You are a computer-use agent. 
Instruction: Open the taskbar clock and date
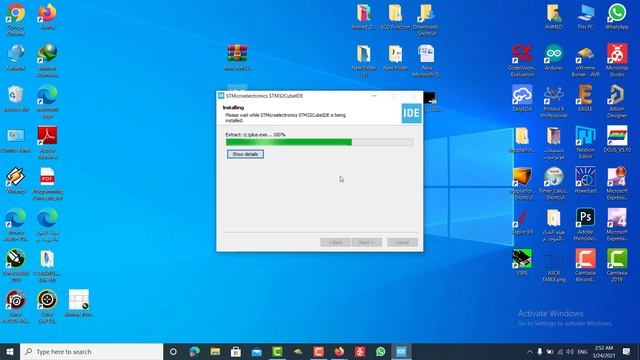coord(603,351)
